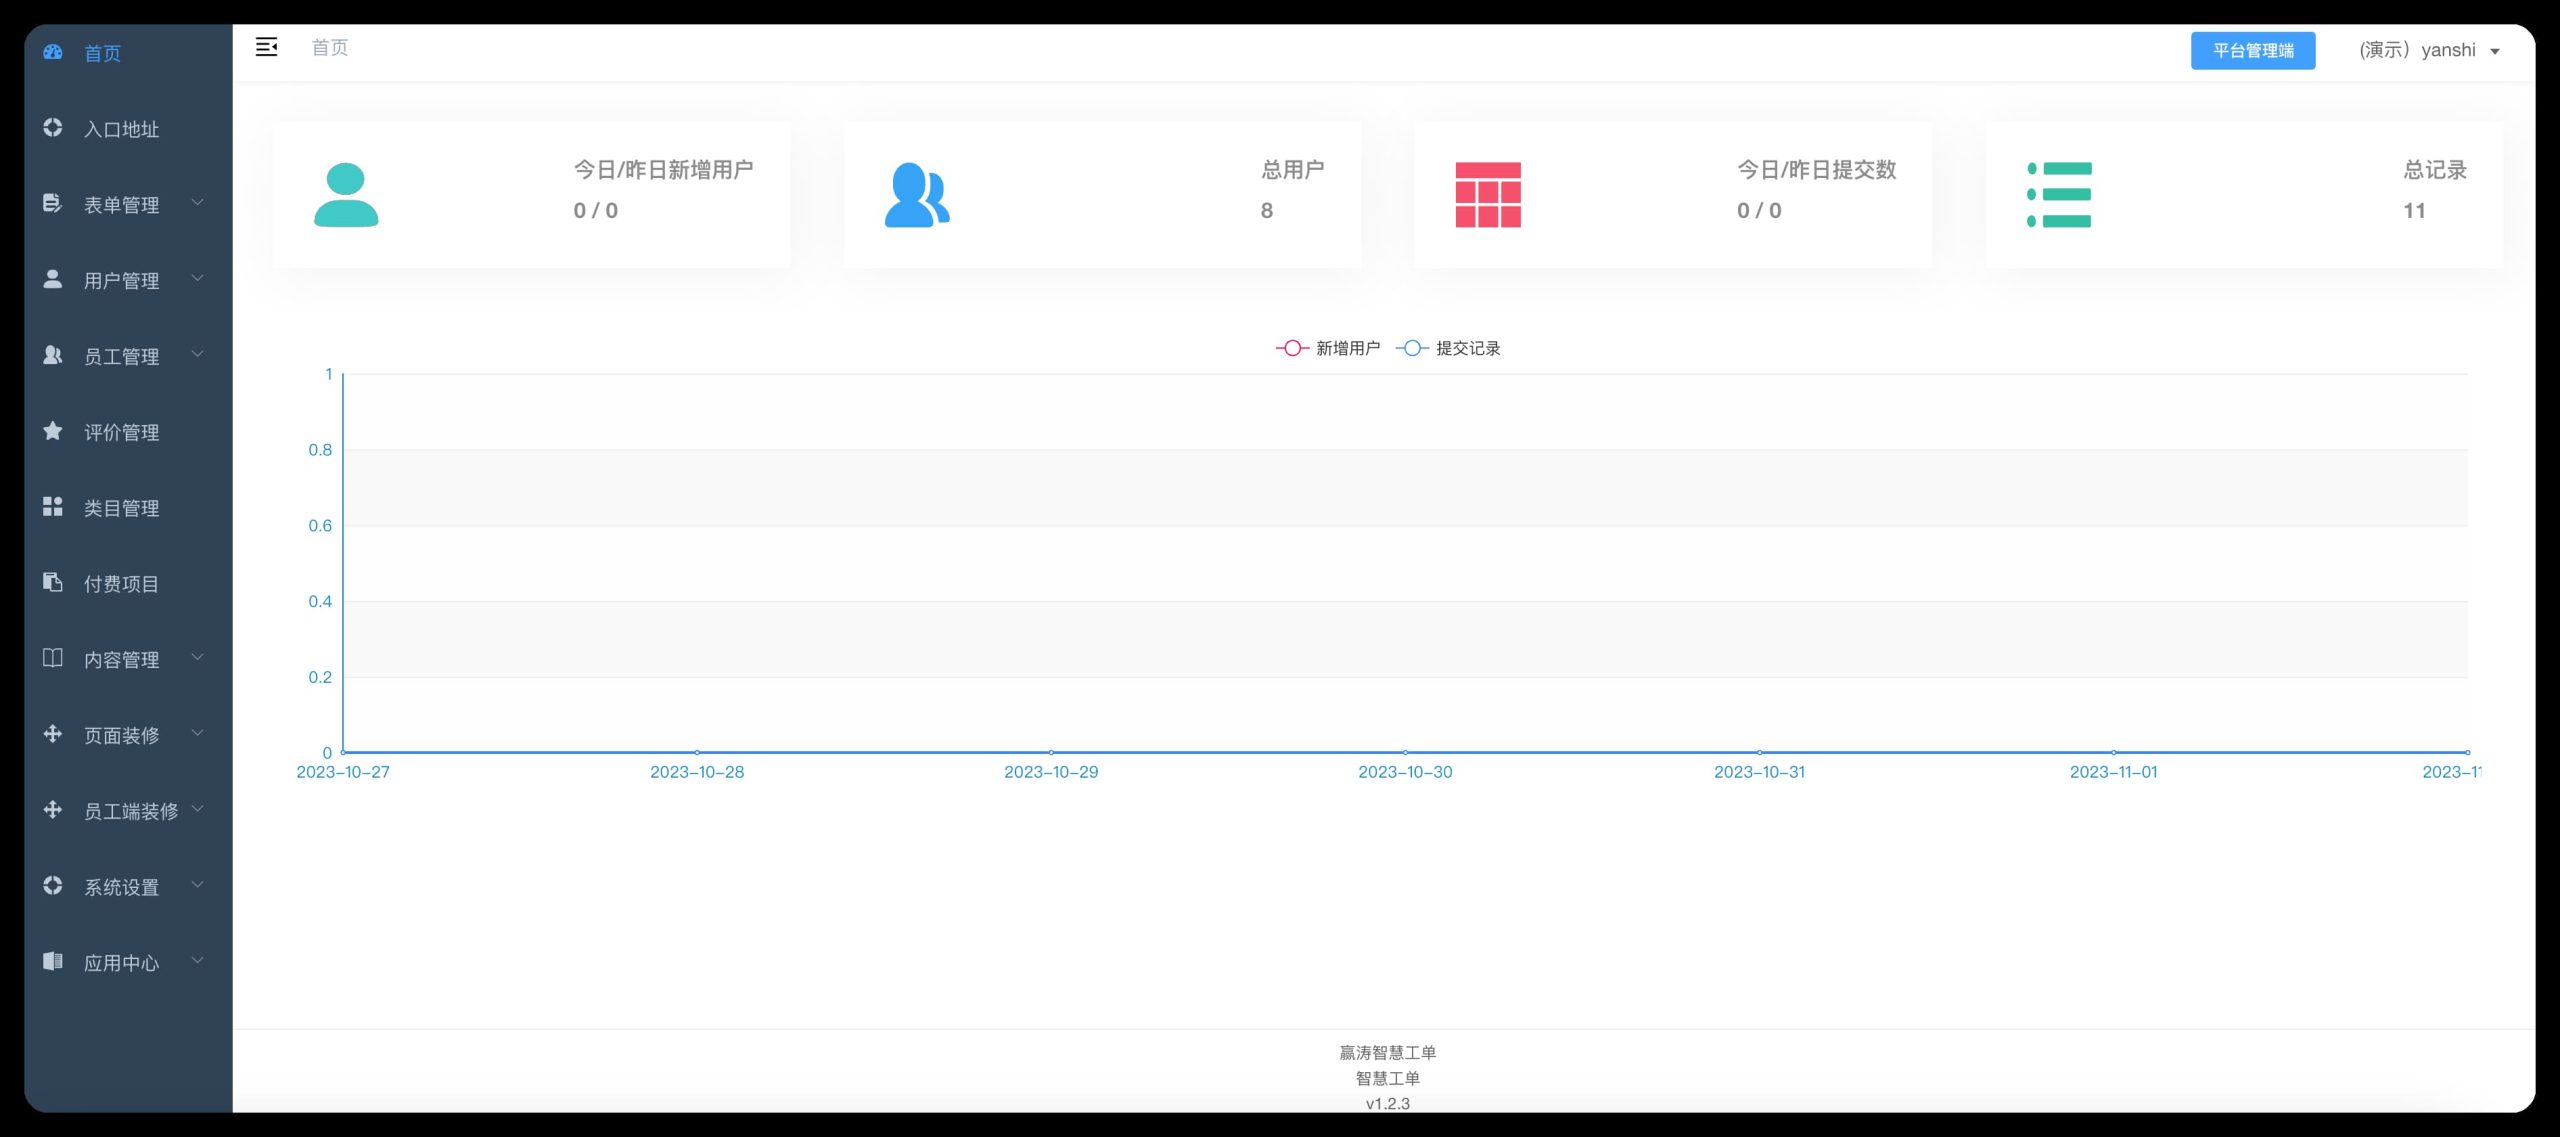Screen dimensions: 2560x1137
Task: Click the red table grid icon
Action: click(1487, 195)
